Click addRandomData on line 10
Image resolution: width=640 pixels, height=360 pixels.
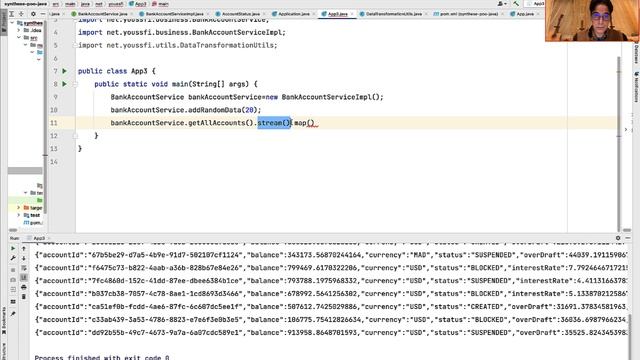click(x=215, y=110)
